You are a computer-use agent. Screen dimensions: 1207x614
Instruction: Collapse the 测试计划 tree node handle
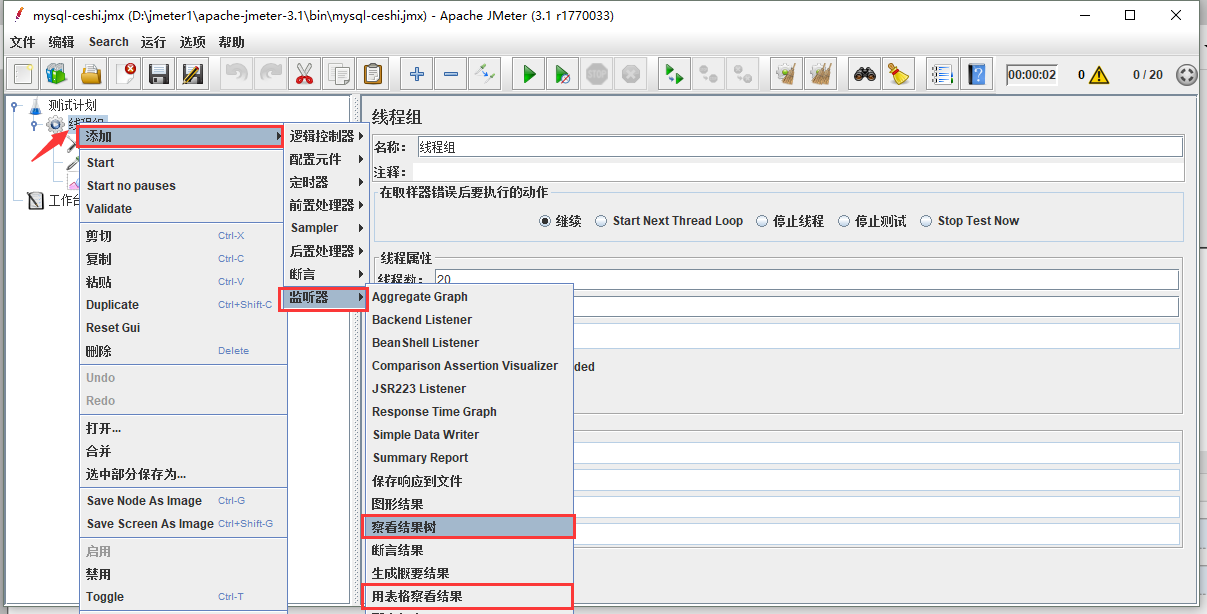tap(16, 106)
